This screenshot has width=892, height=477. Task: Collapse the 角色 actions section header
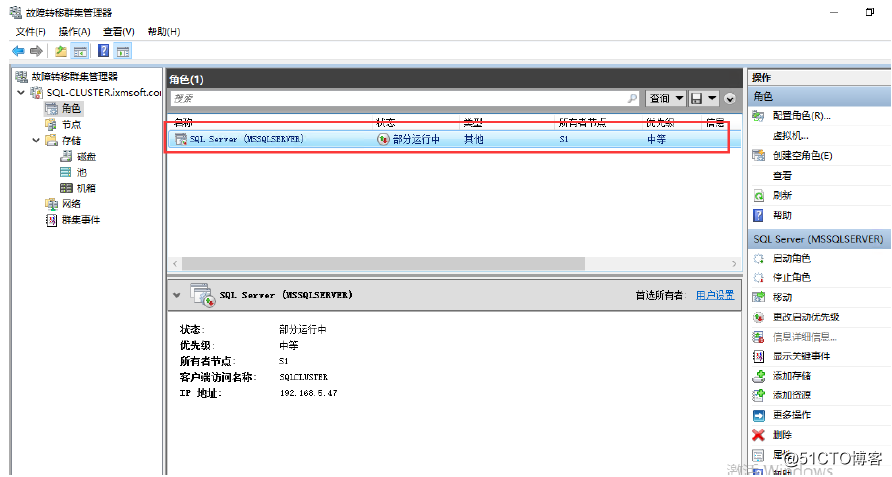(x=820, y=96)
